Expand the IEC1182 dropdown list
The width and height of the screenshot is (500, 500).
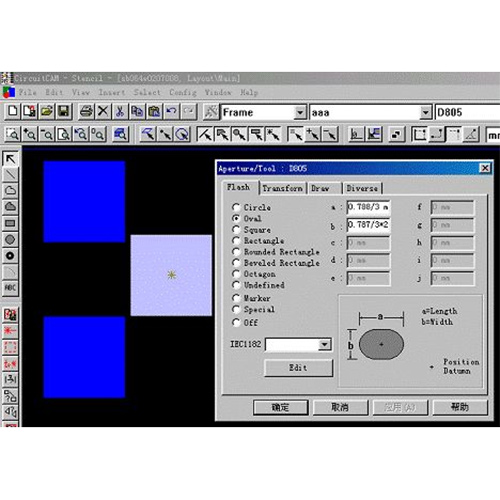click(x=324, y=344)
